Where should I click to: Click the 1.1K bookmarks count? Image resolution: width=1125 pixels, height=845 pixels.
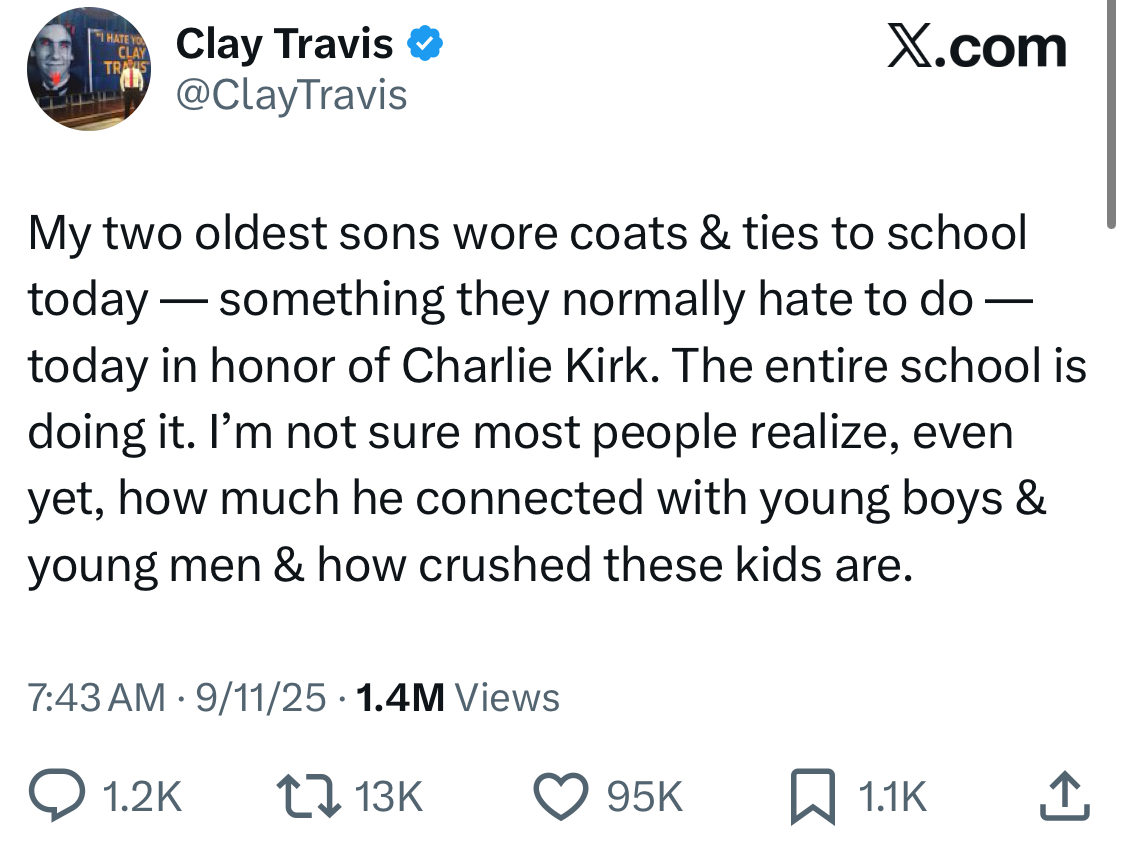(x=892, y=797)
